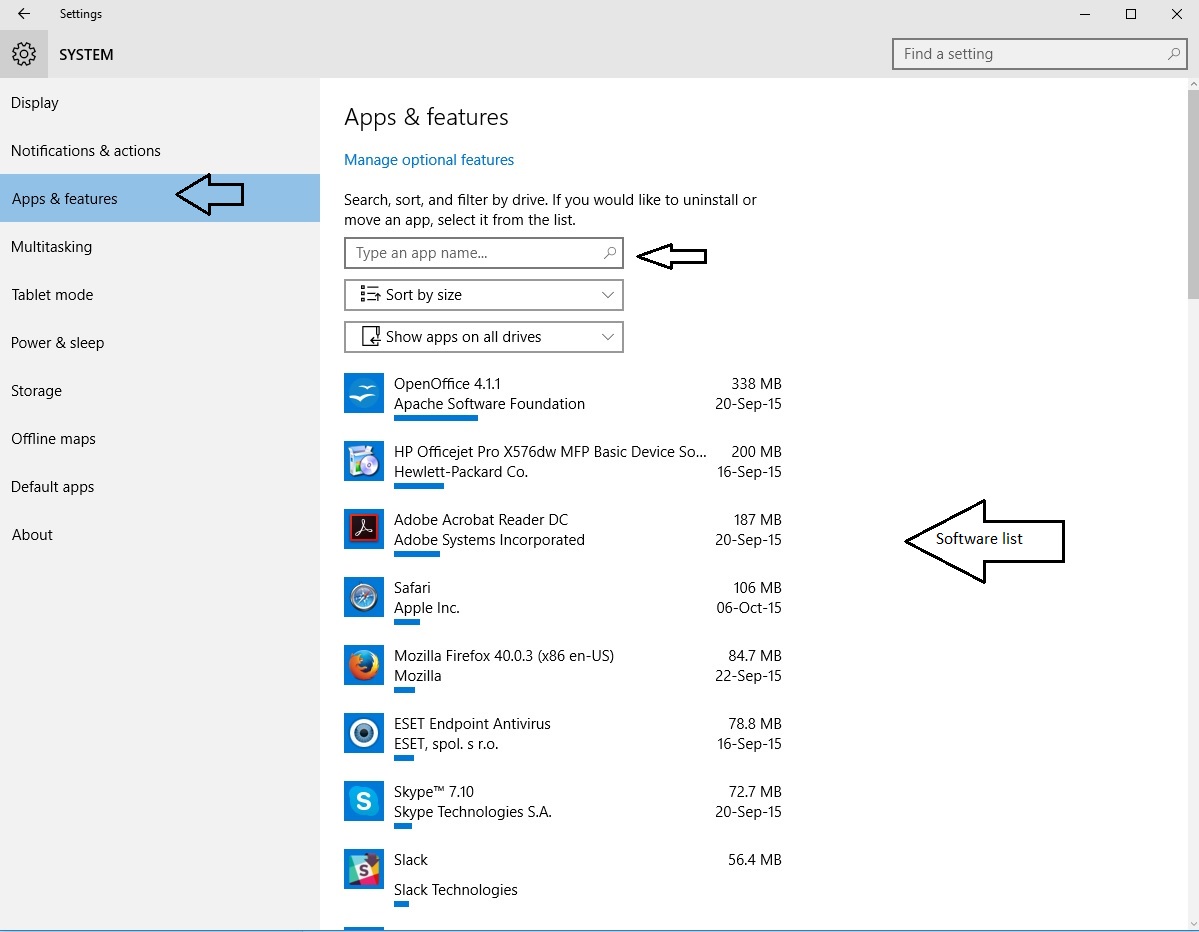Screen dimensions: 1199x932
Task: Click the 187 MB size value
Action: tap(758, 520)
